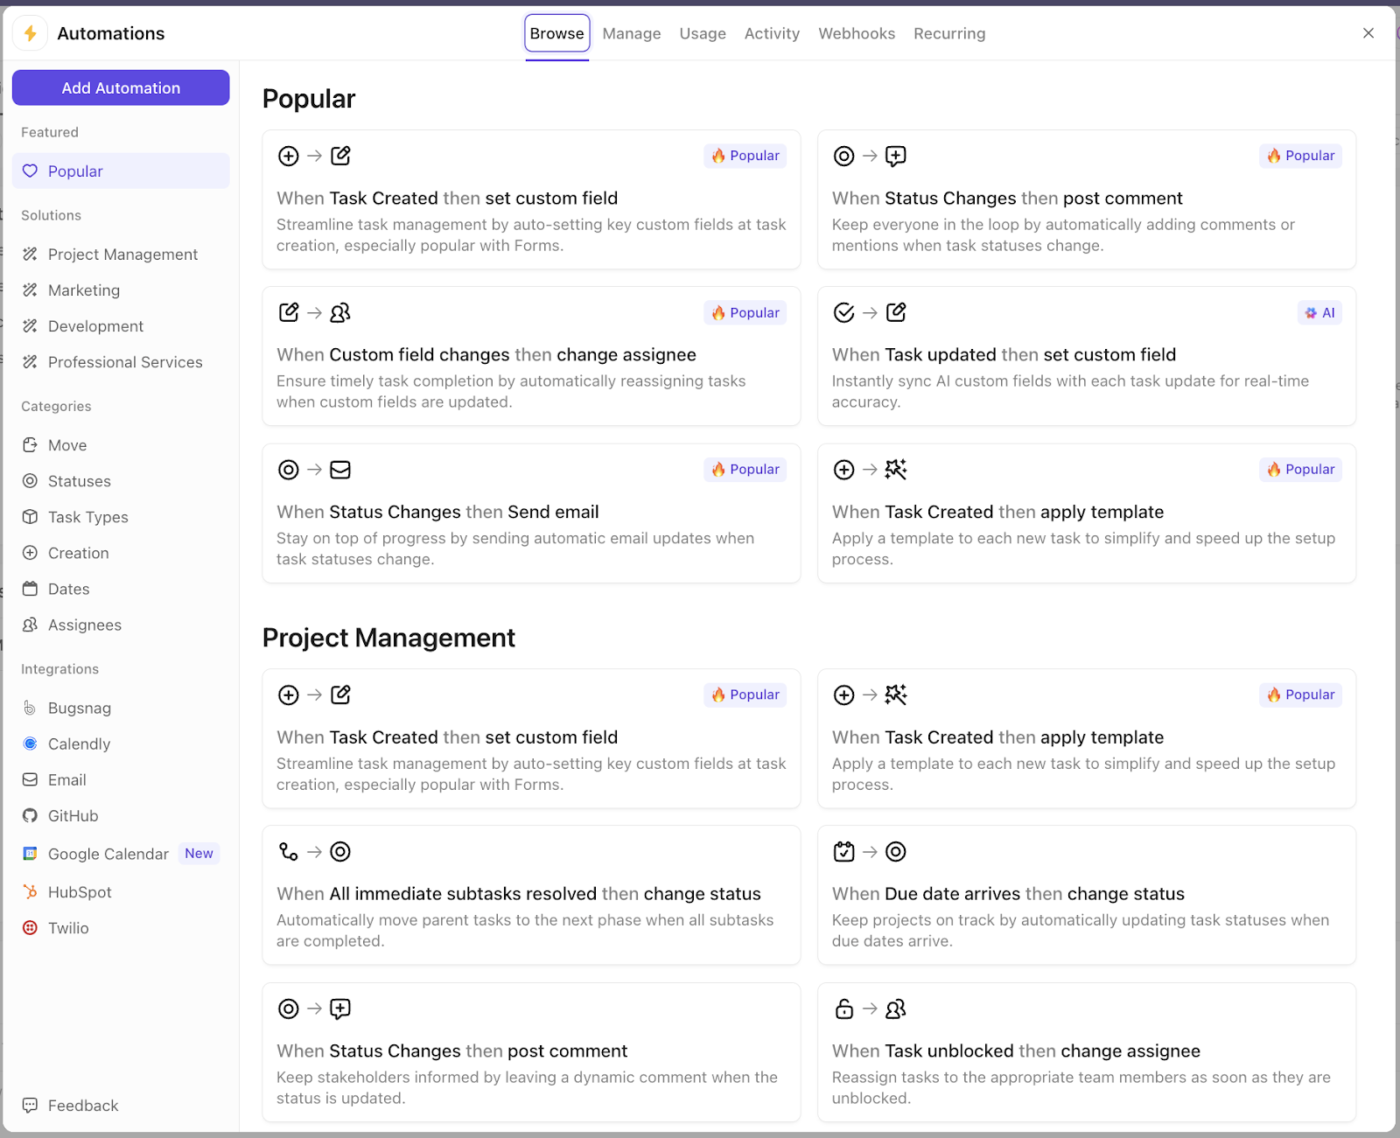
Task: Go to the Recurring tab
Action: point(948,33)
